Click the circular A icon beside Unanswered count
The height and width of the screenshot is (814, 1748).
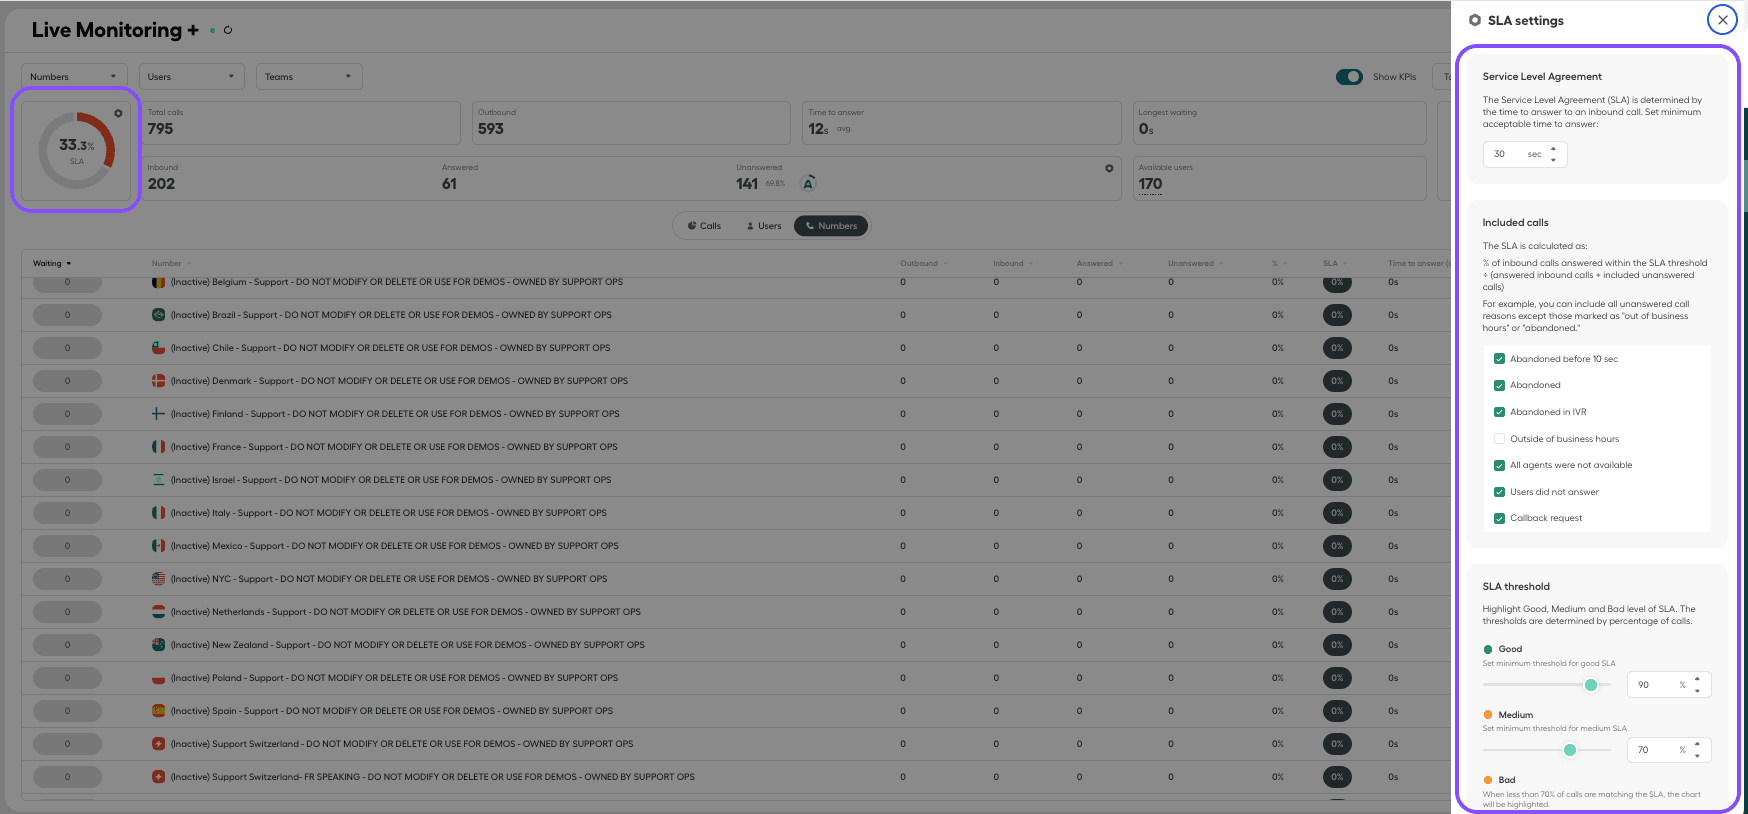click(808, 183)
